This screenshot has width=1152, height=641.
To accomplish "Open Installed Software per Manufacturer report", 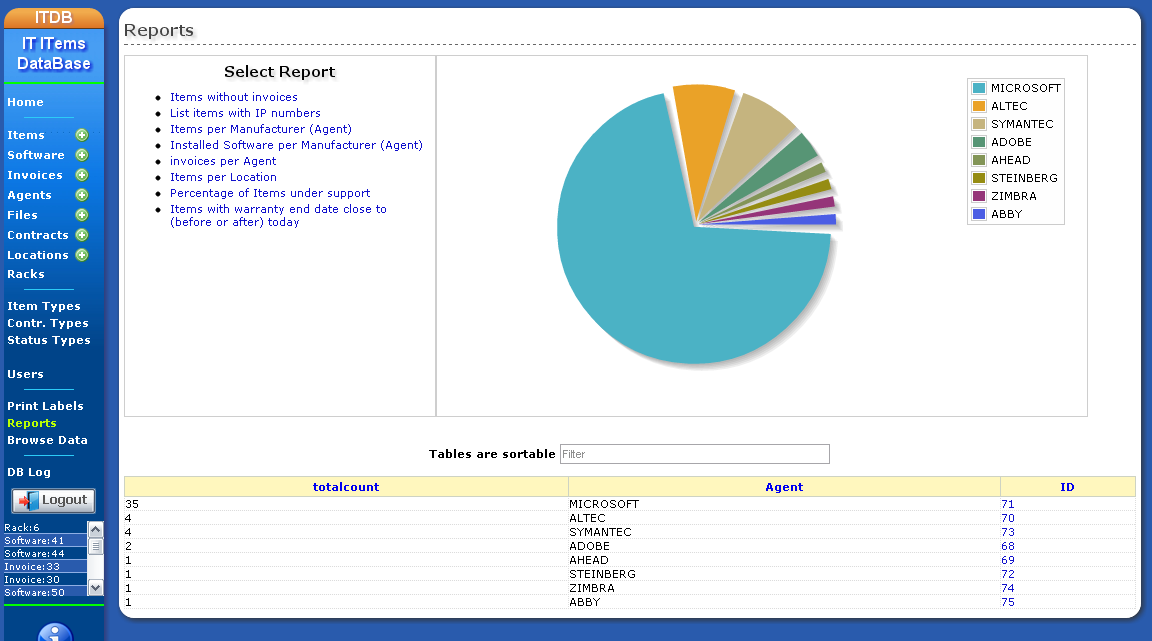I will coord(296,146).
